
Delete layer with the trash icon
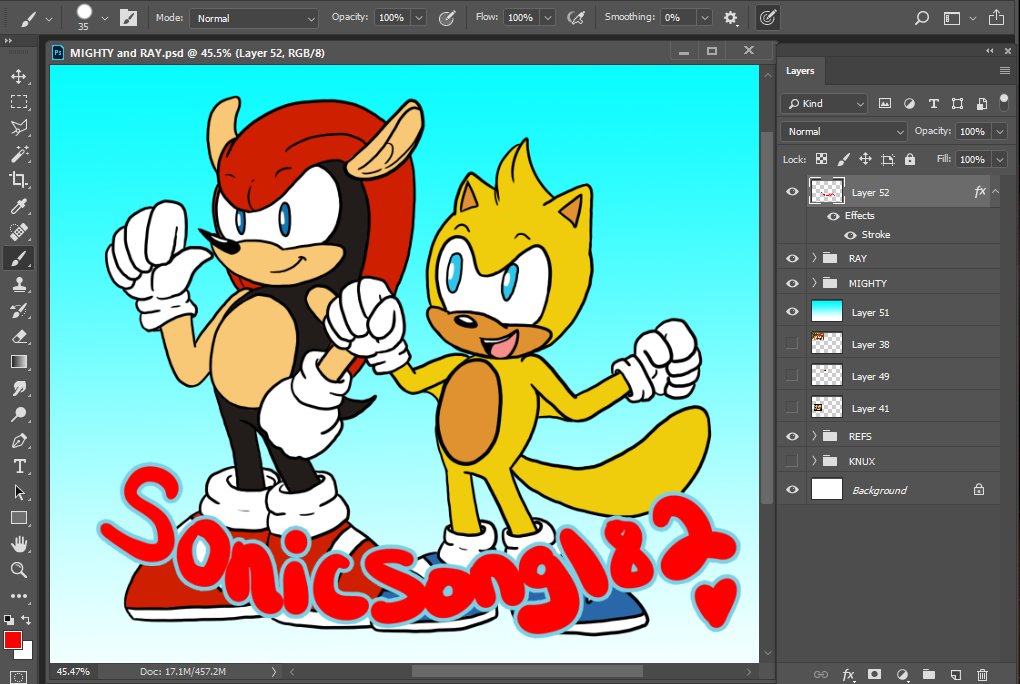[982, 675]
